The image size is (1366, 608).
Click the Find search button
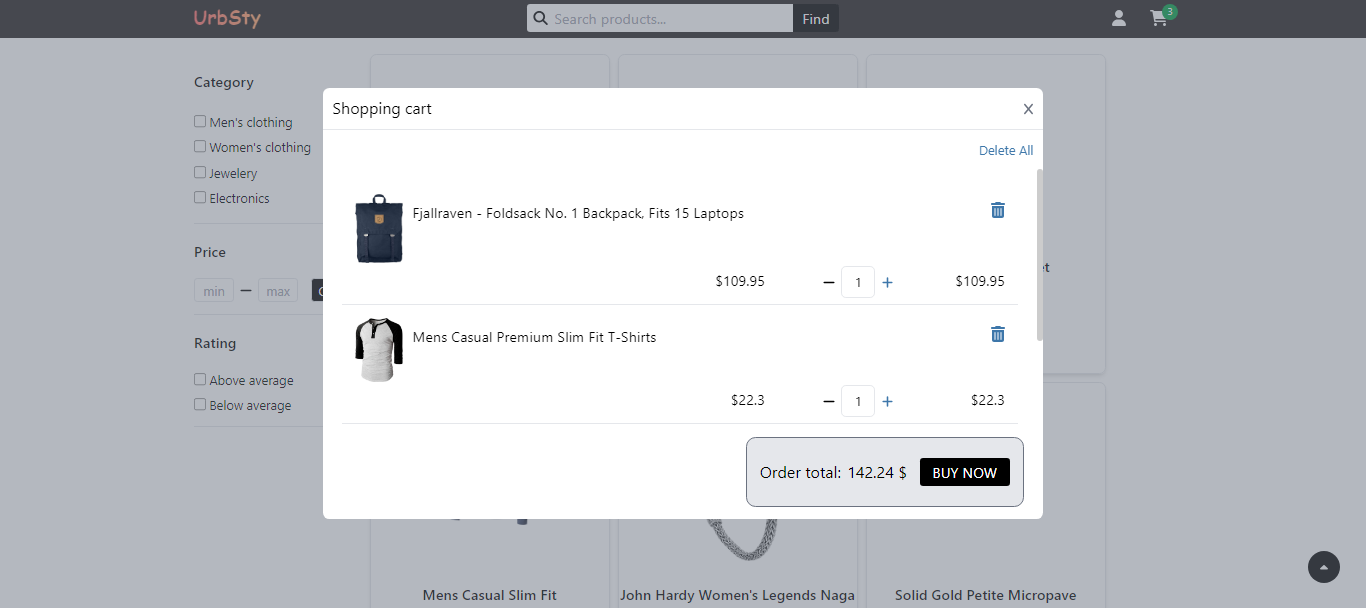(x=816, y=18)
